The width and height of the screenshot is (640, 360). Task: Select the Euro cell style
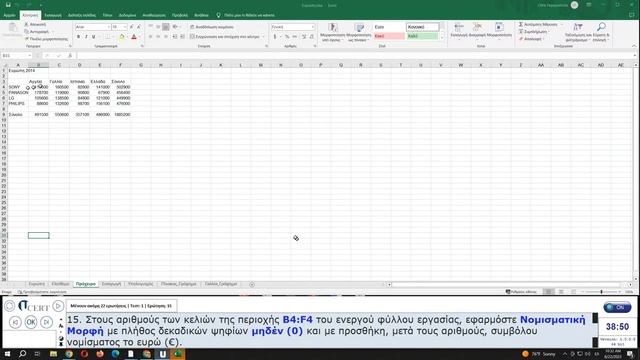pos(389,27)
